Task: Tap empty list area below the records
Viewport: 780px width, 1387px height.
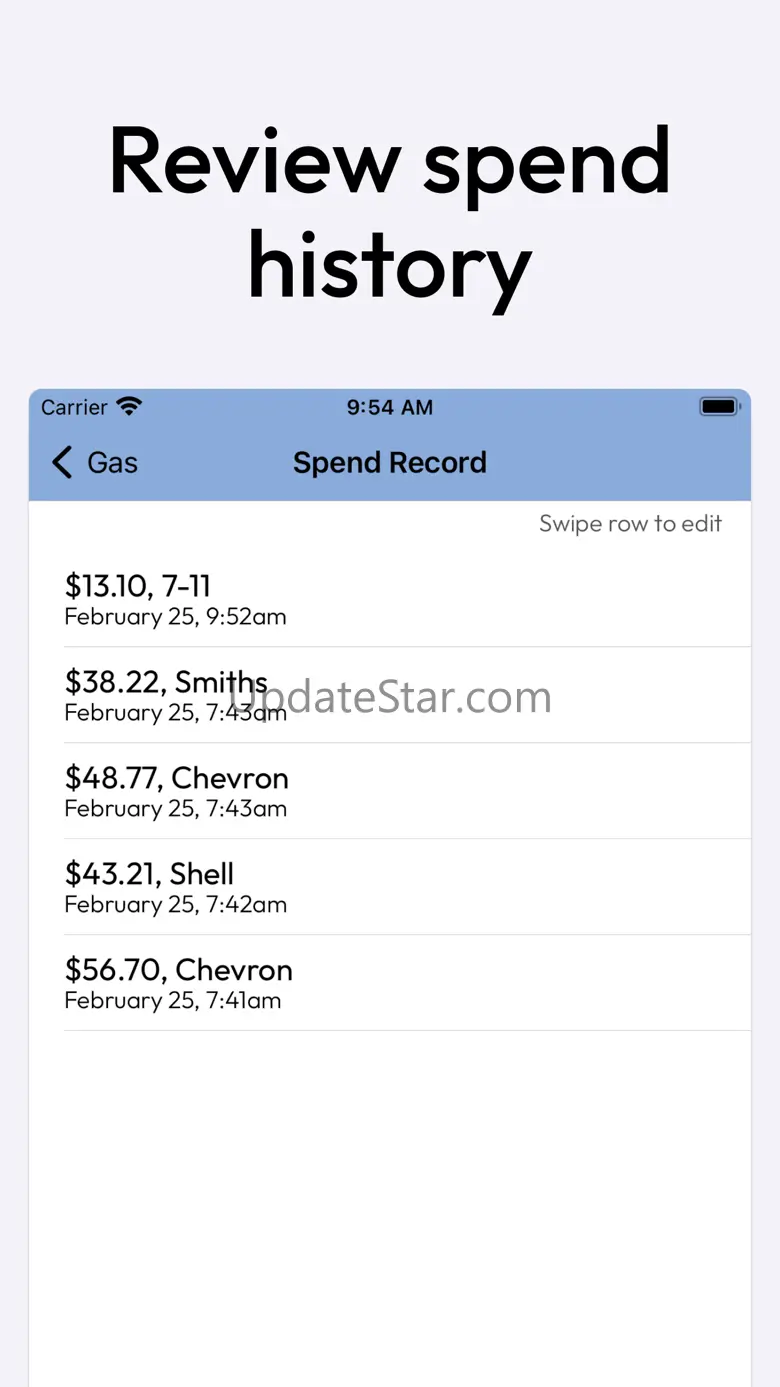Action: pos(389,1200)
